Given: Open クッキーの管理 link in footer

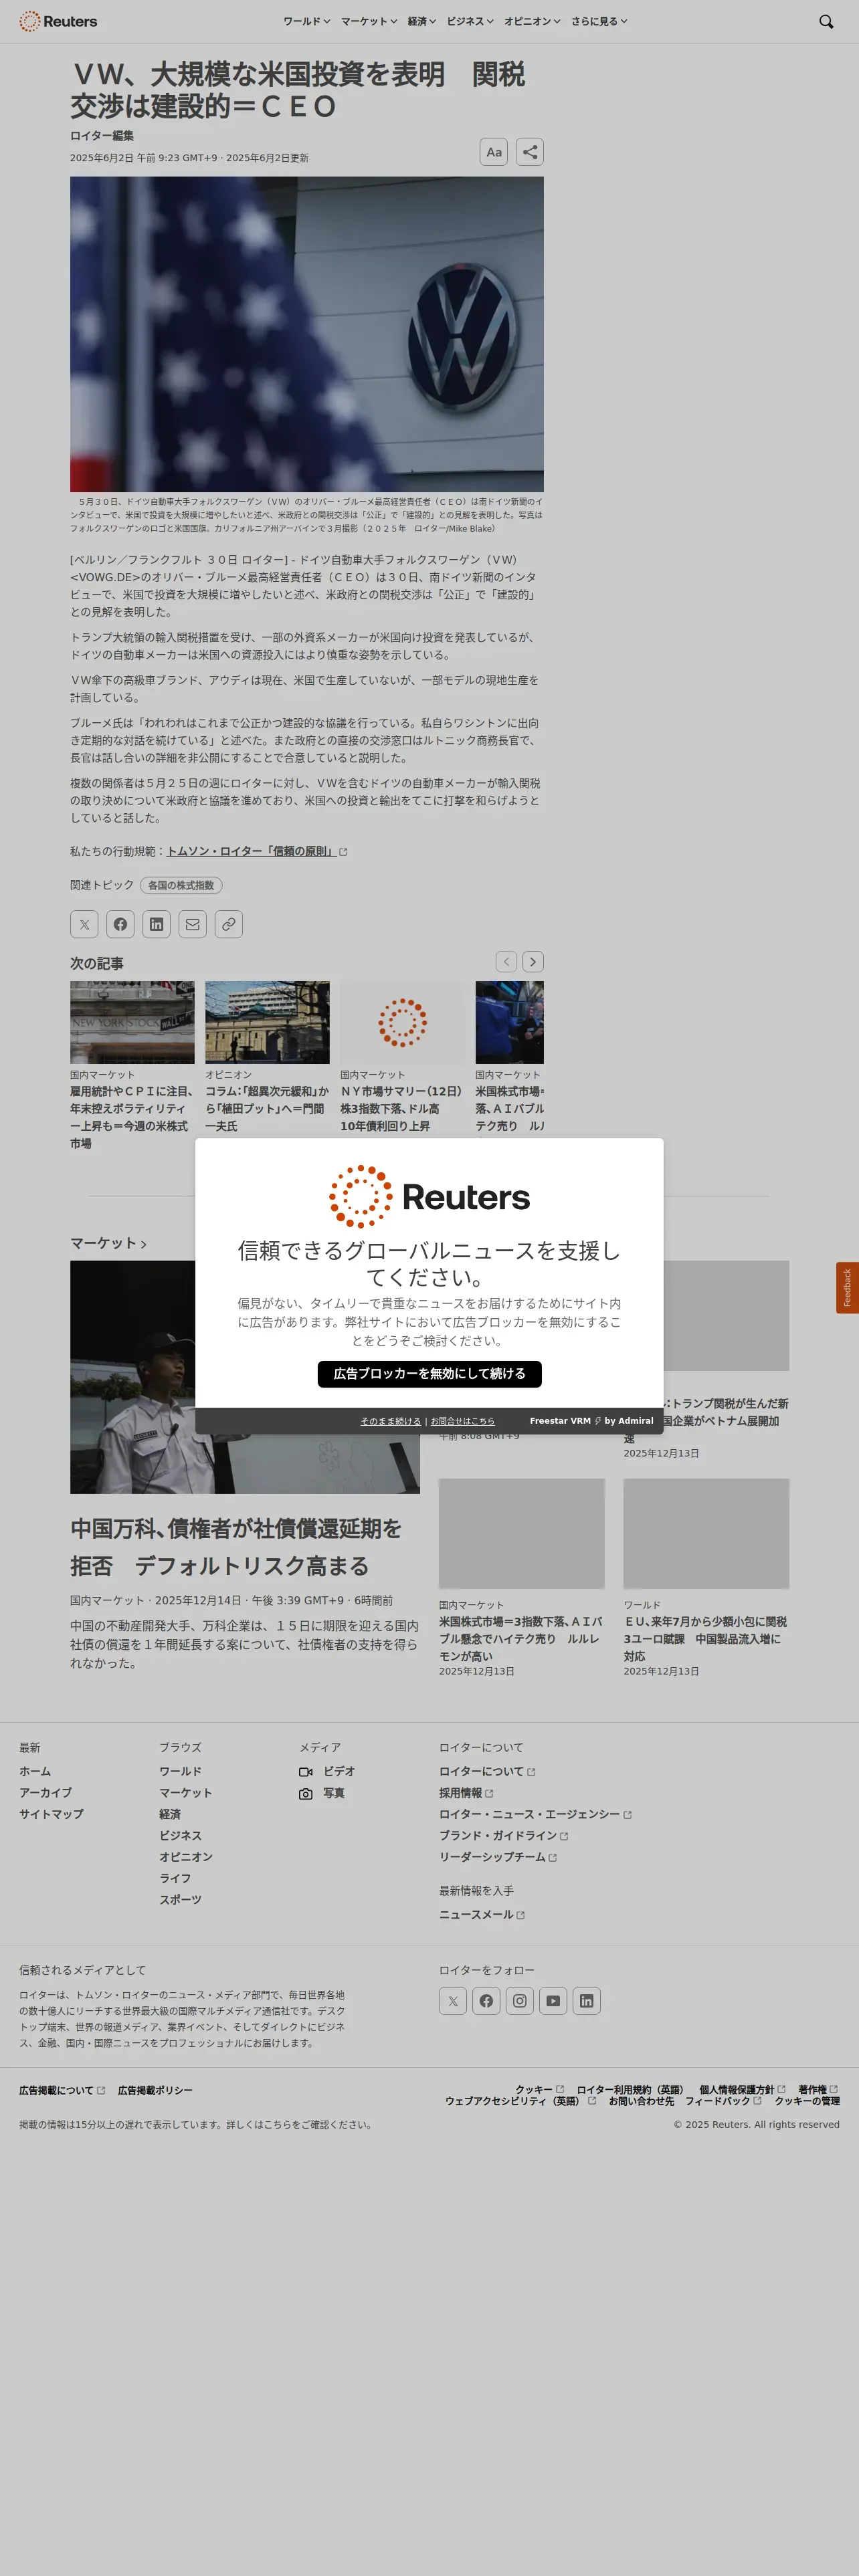Looking at the screenshot, I should (807, 2100).
